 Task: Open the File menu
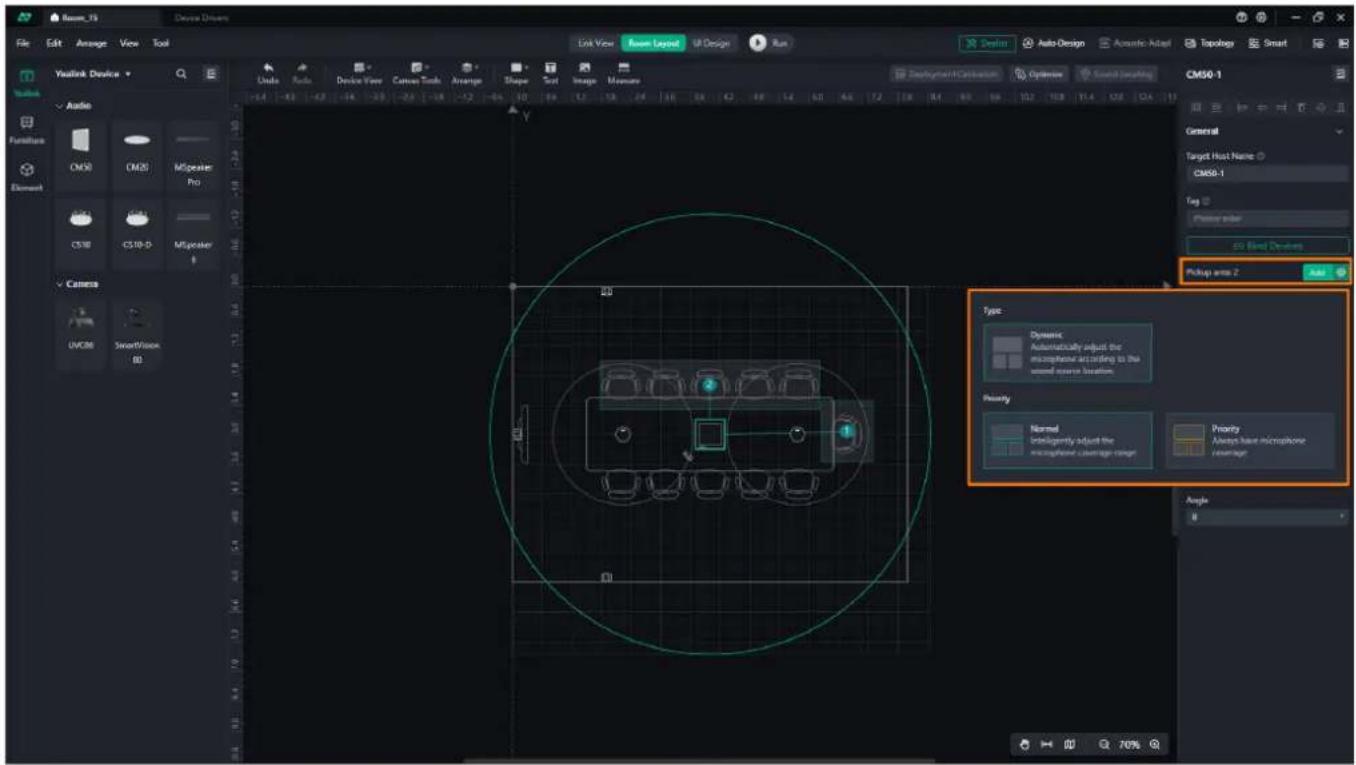click(23, 43)
